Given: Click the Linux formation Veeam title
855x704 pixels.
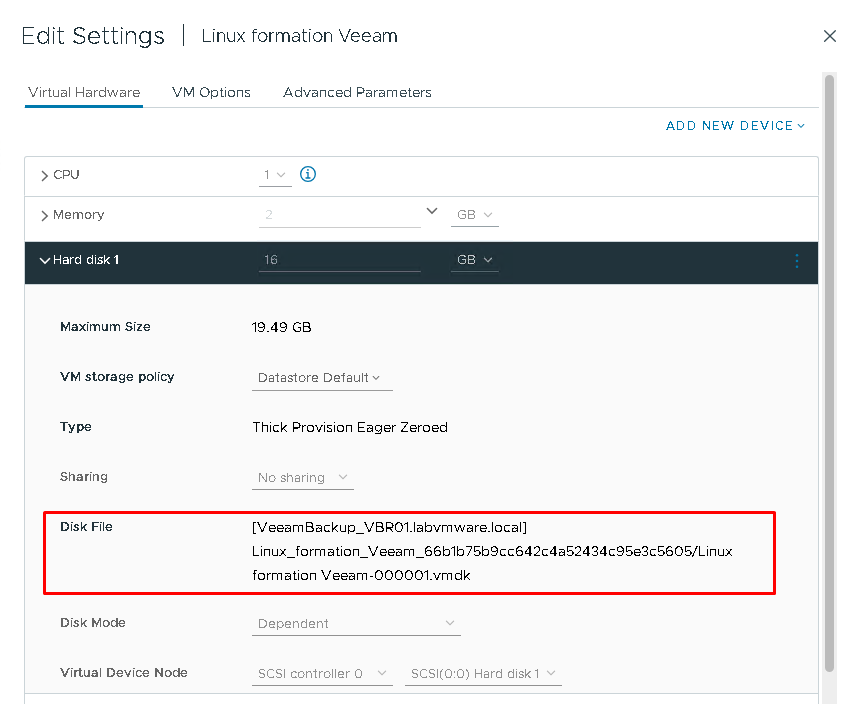Looking at the screenshot, I should [299, 36].
